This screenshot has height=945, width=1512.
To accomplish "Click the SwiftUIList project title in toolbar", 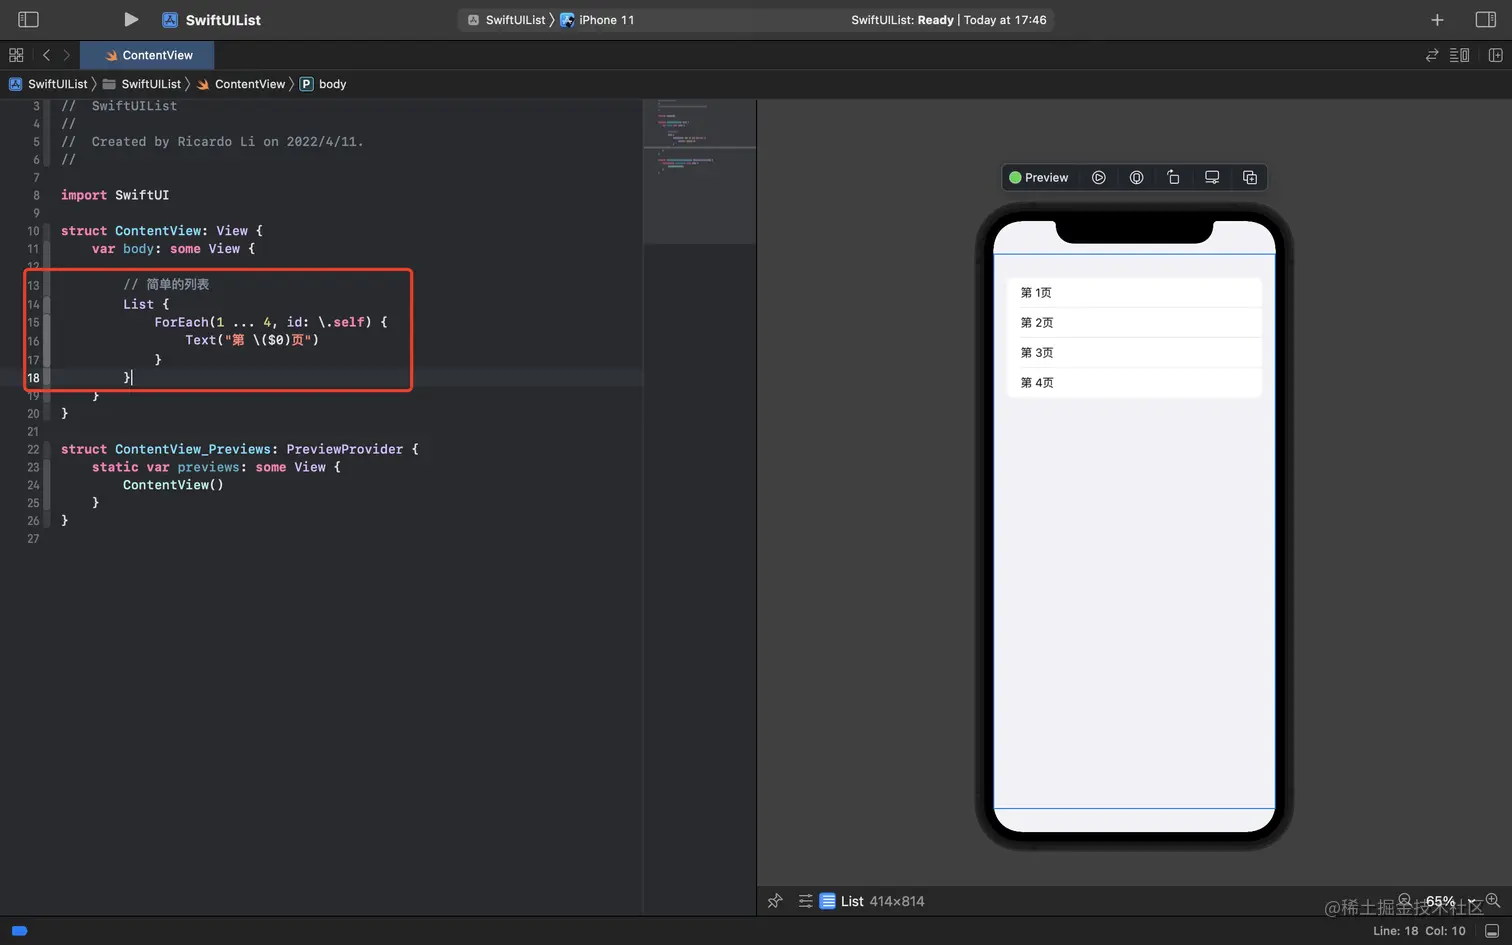I will click(x=223, y=20).
